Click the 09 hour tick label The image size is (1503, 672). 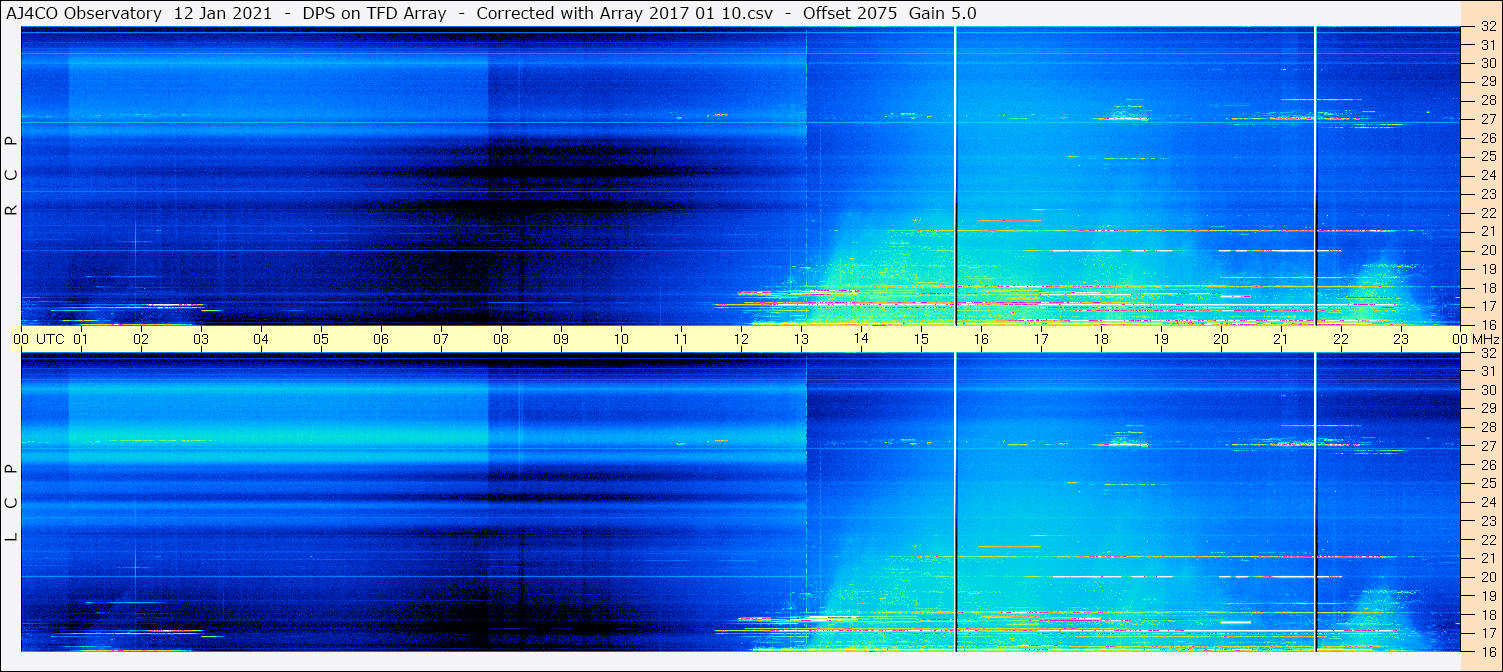click(561, 339)
